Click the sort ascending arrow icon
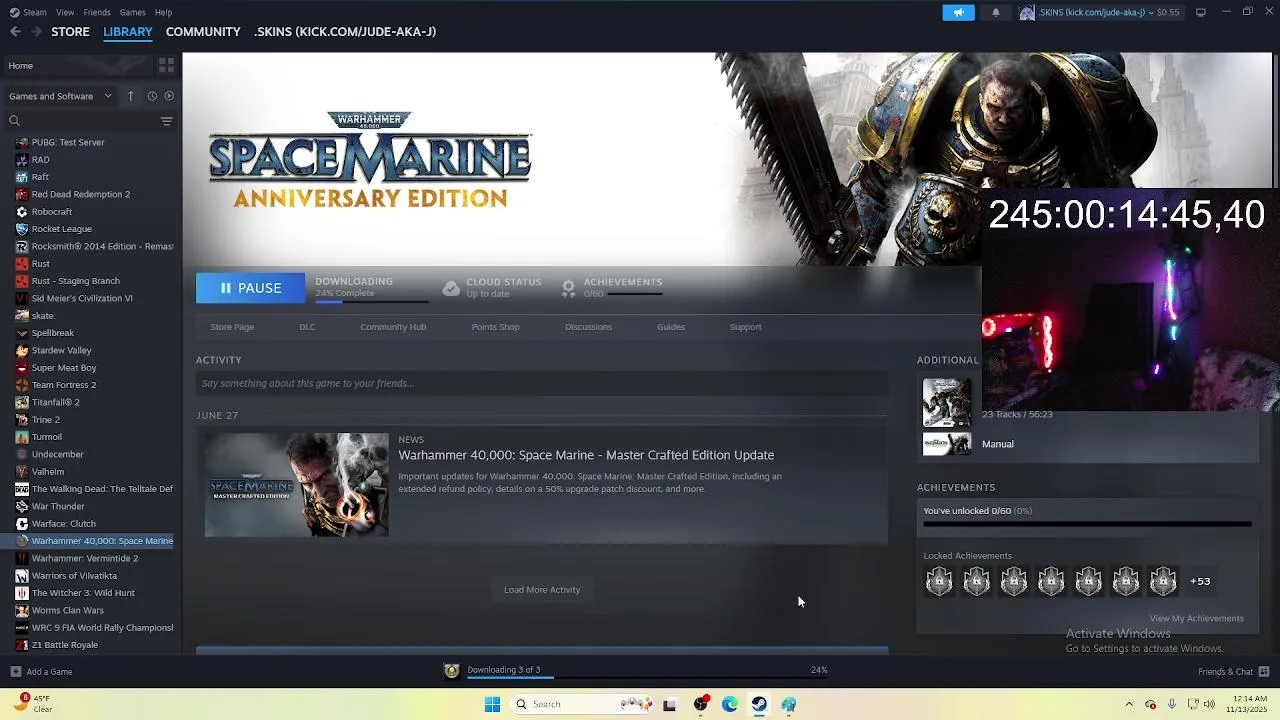This screenshot has width=1280, height=720. pos(130,96)
